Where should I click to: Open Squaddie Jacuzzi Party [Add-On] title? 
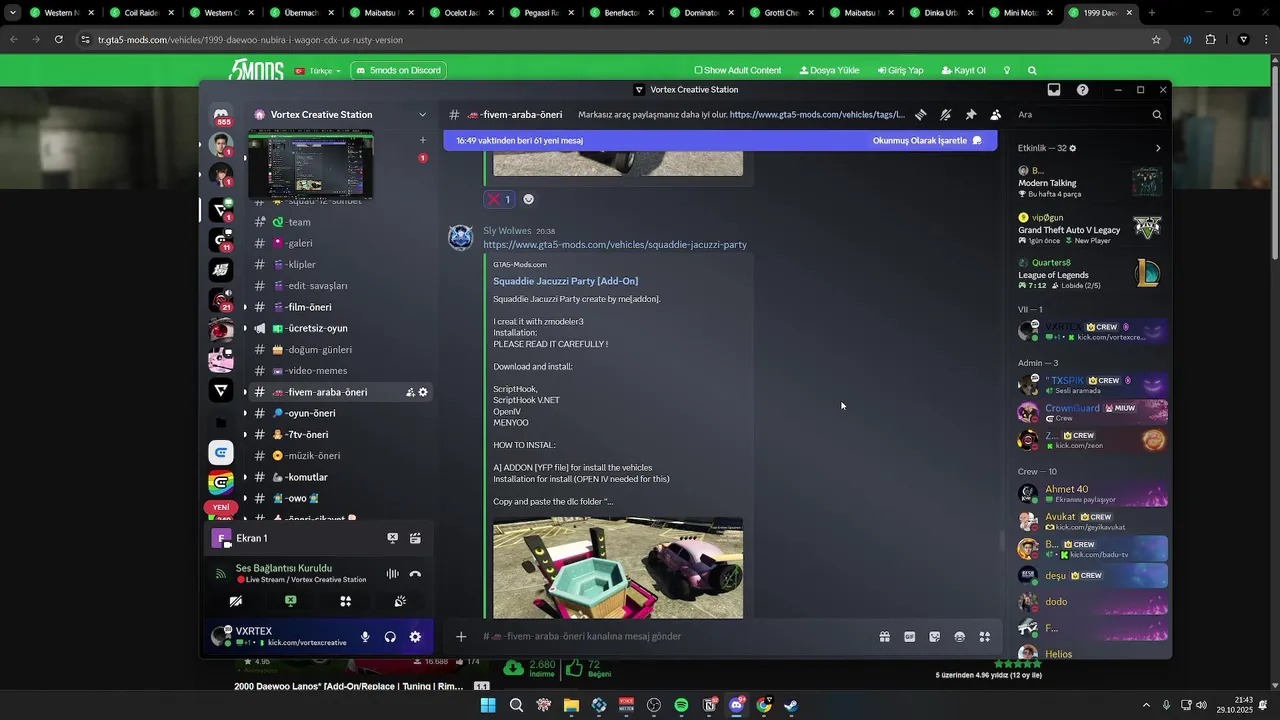click(x=565, y=281)
